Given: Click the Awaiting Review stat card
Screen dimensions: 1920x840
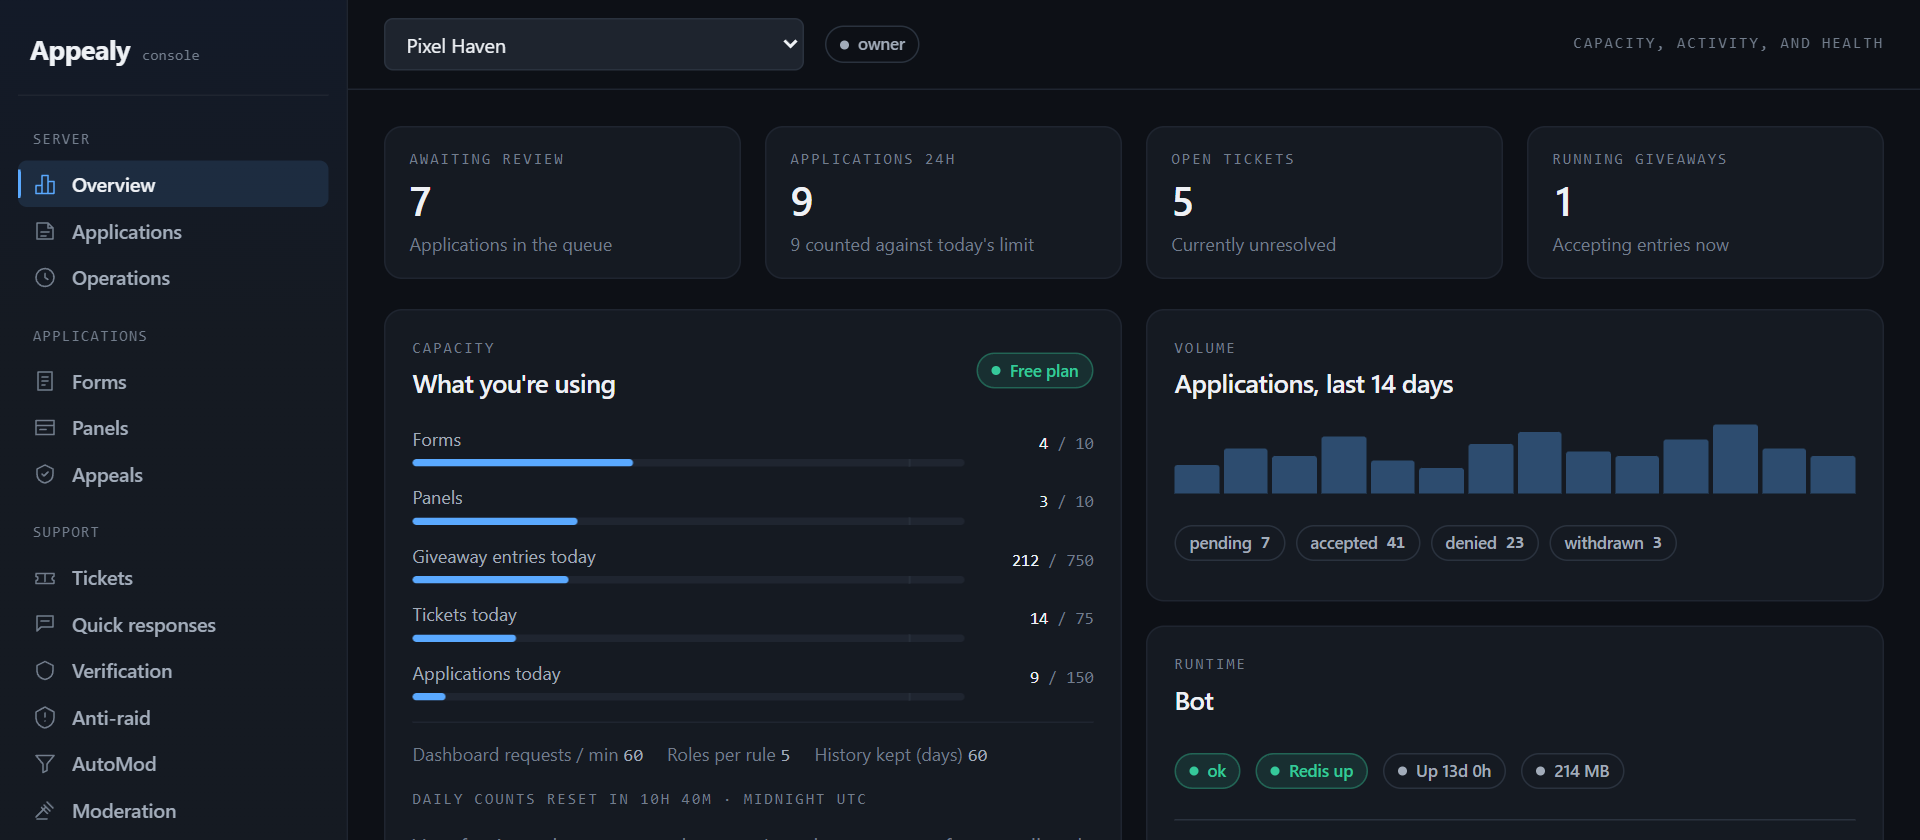Looking at the screenshot, I should click(562, 202).
